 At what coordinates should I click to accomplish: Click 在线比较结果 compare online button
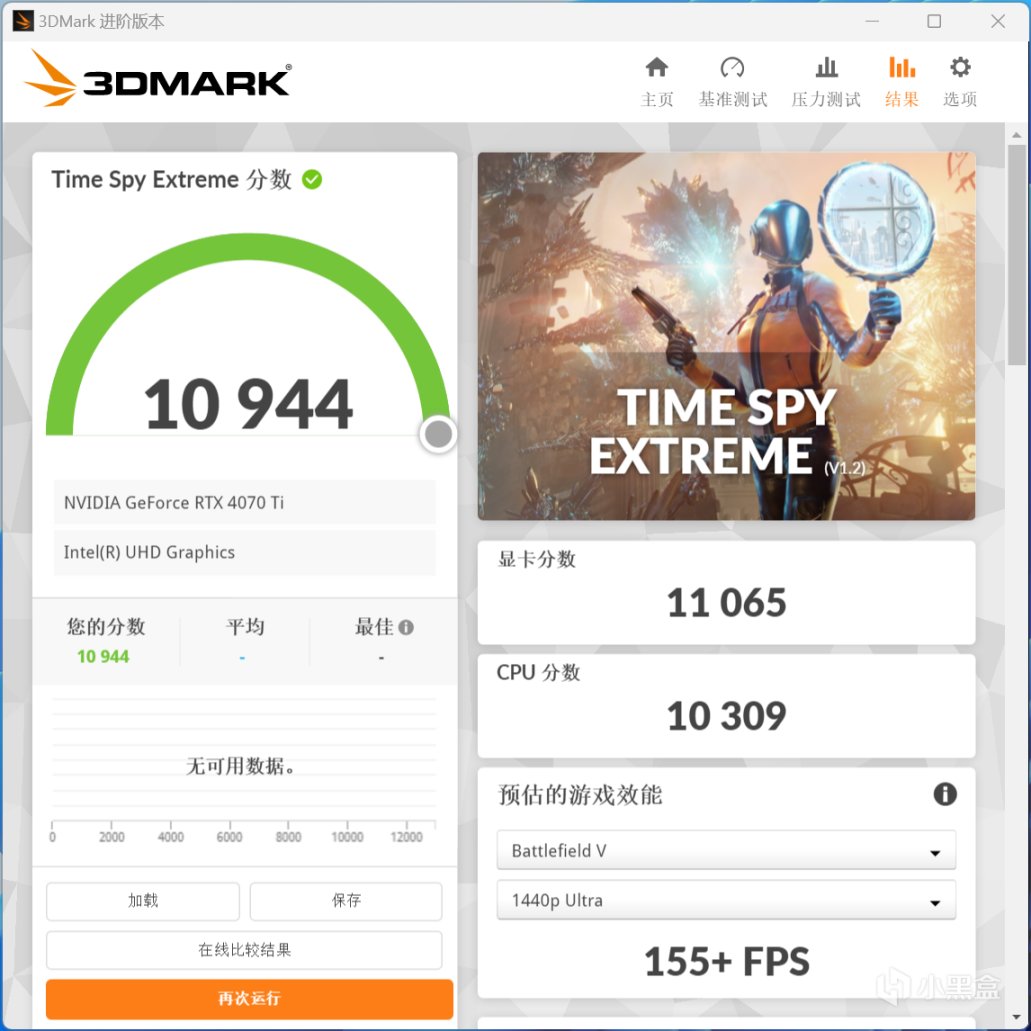click(x=244, y=949)
